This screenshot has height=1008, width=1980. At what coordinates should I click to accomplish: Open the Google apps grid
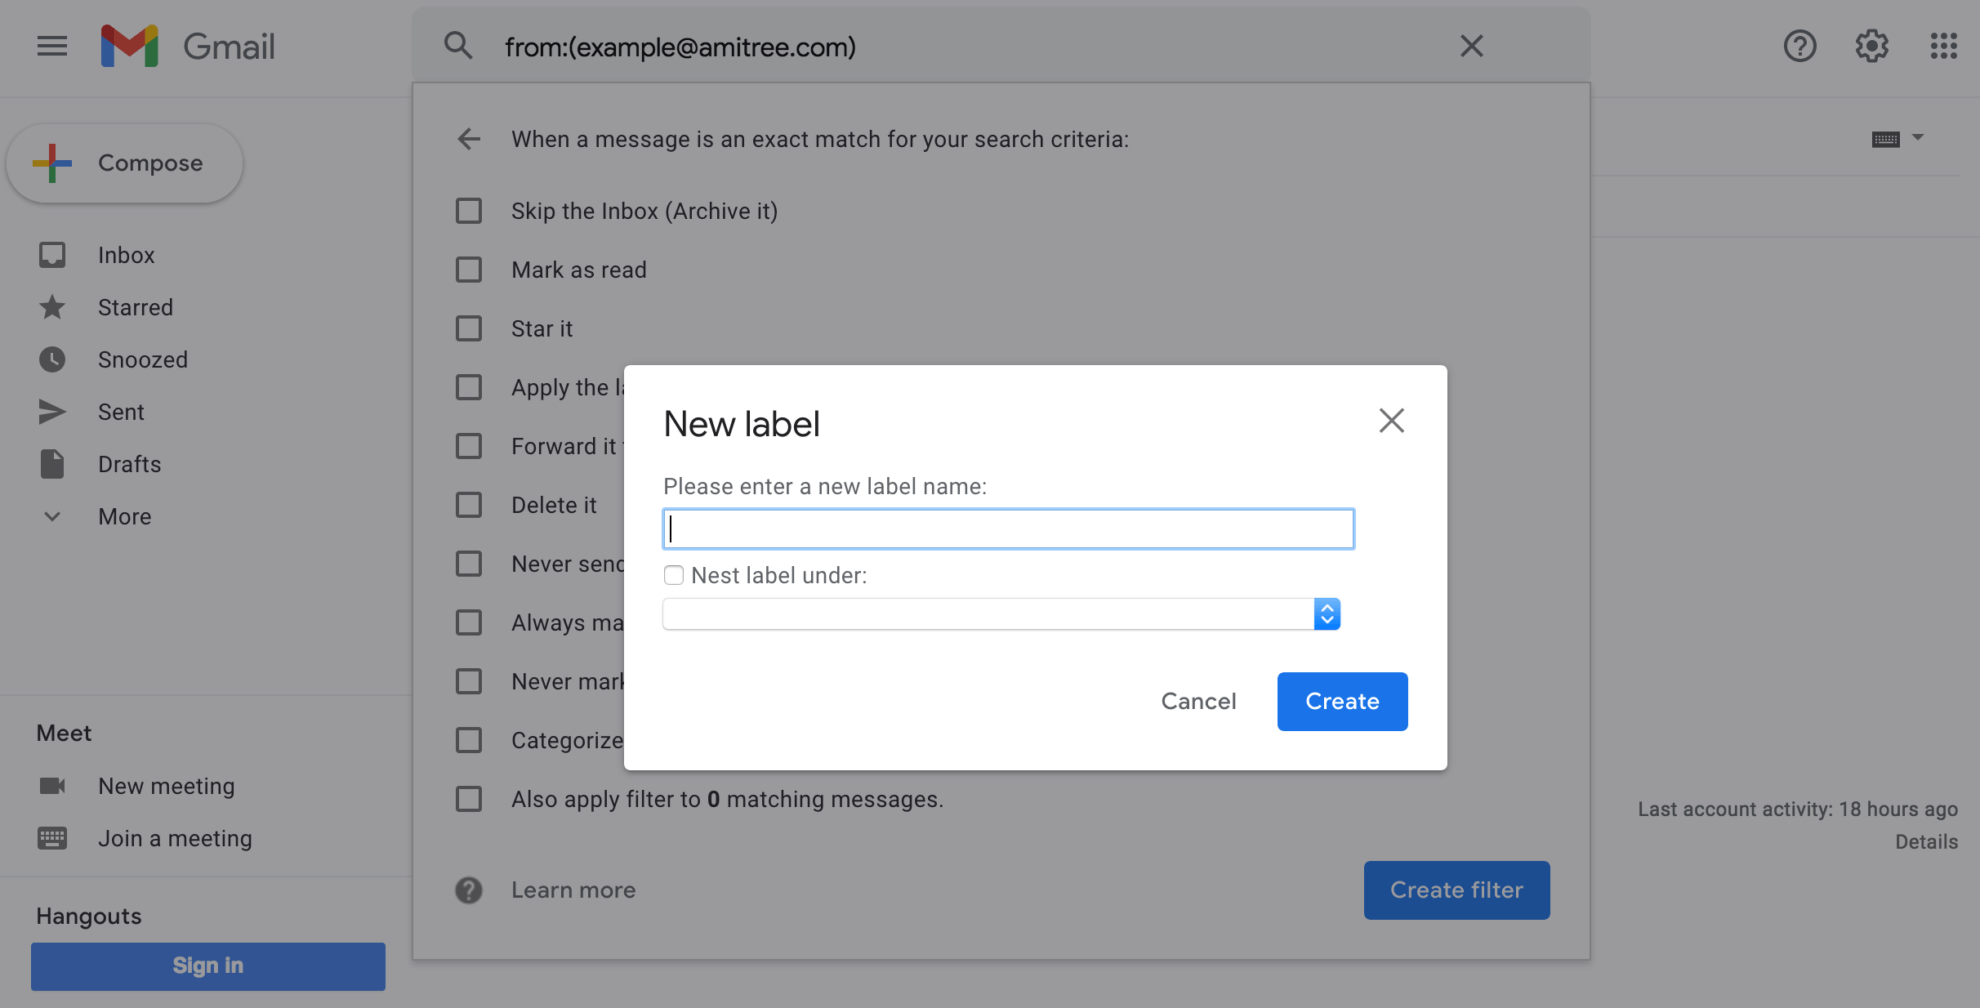(1943, 46)
